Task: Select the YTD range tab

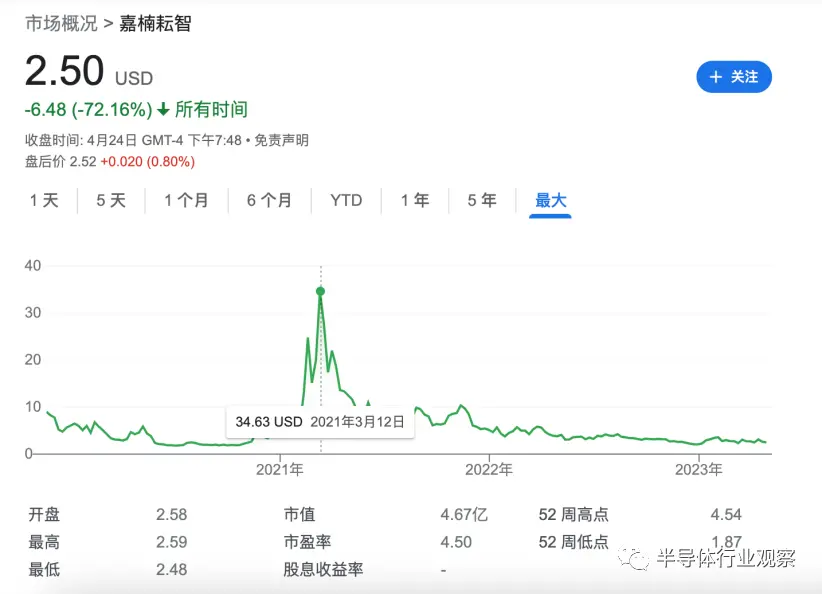Action: point(346,201)
